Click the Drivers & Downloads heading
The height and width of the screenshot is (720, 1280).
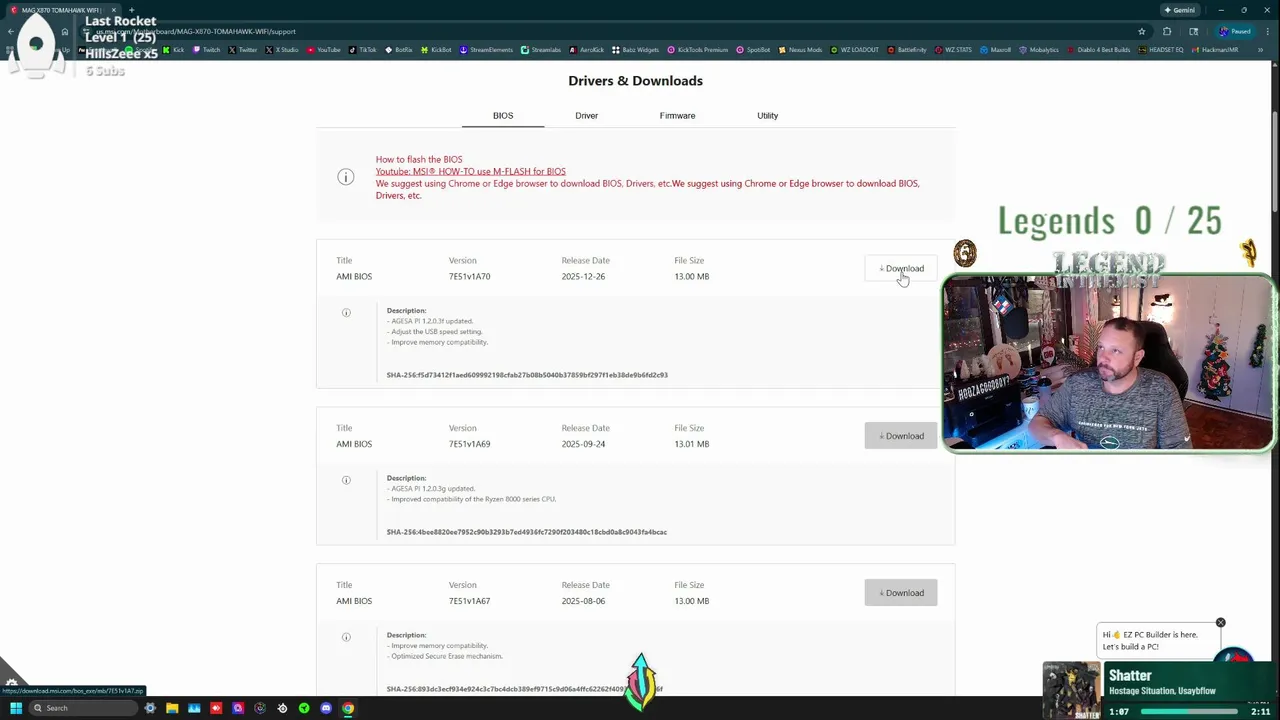pyautogui.click(x=635, y=81)
